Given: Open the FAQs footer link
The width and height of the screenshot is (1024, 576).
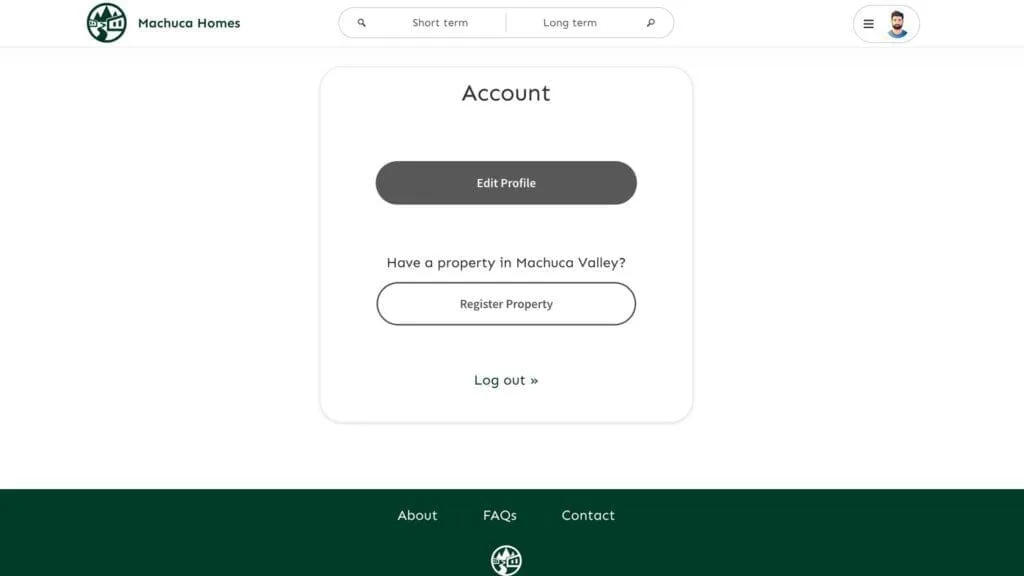Looking at the screenshot, I should click(x=500, y=515).
